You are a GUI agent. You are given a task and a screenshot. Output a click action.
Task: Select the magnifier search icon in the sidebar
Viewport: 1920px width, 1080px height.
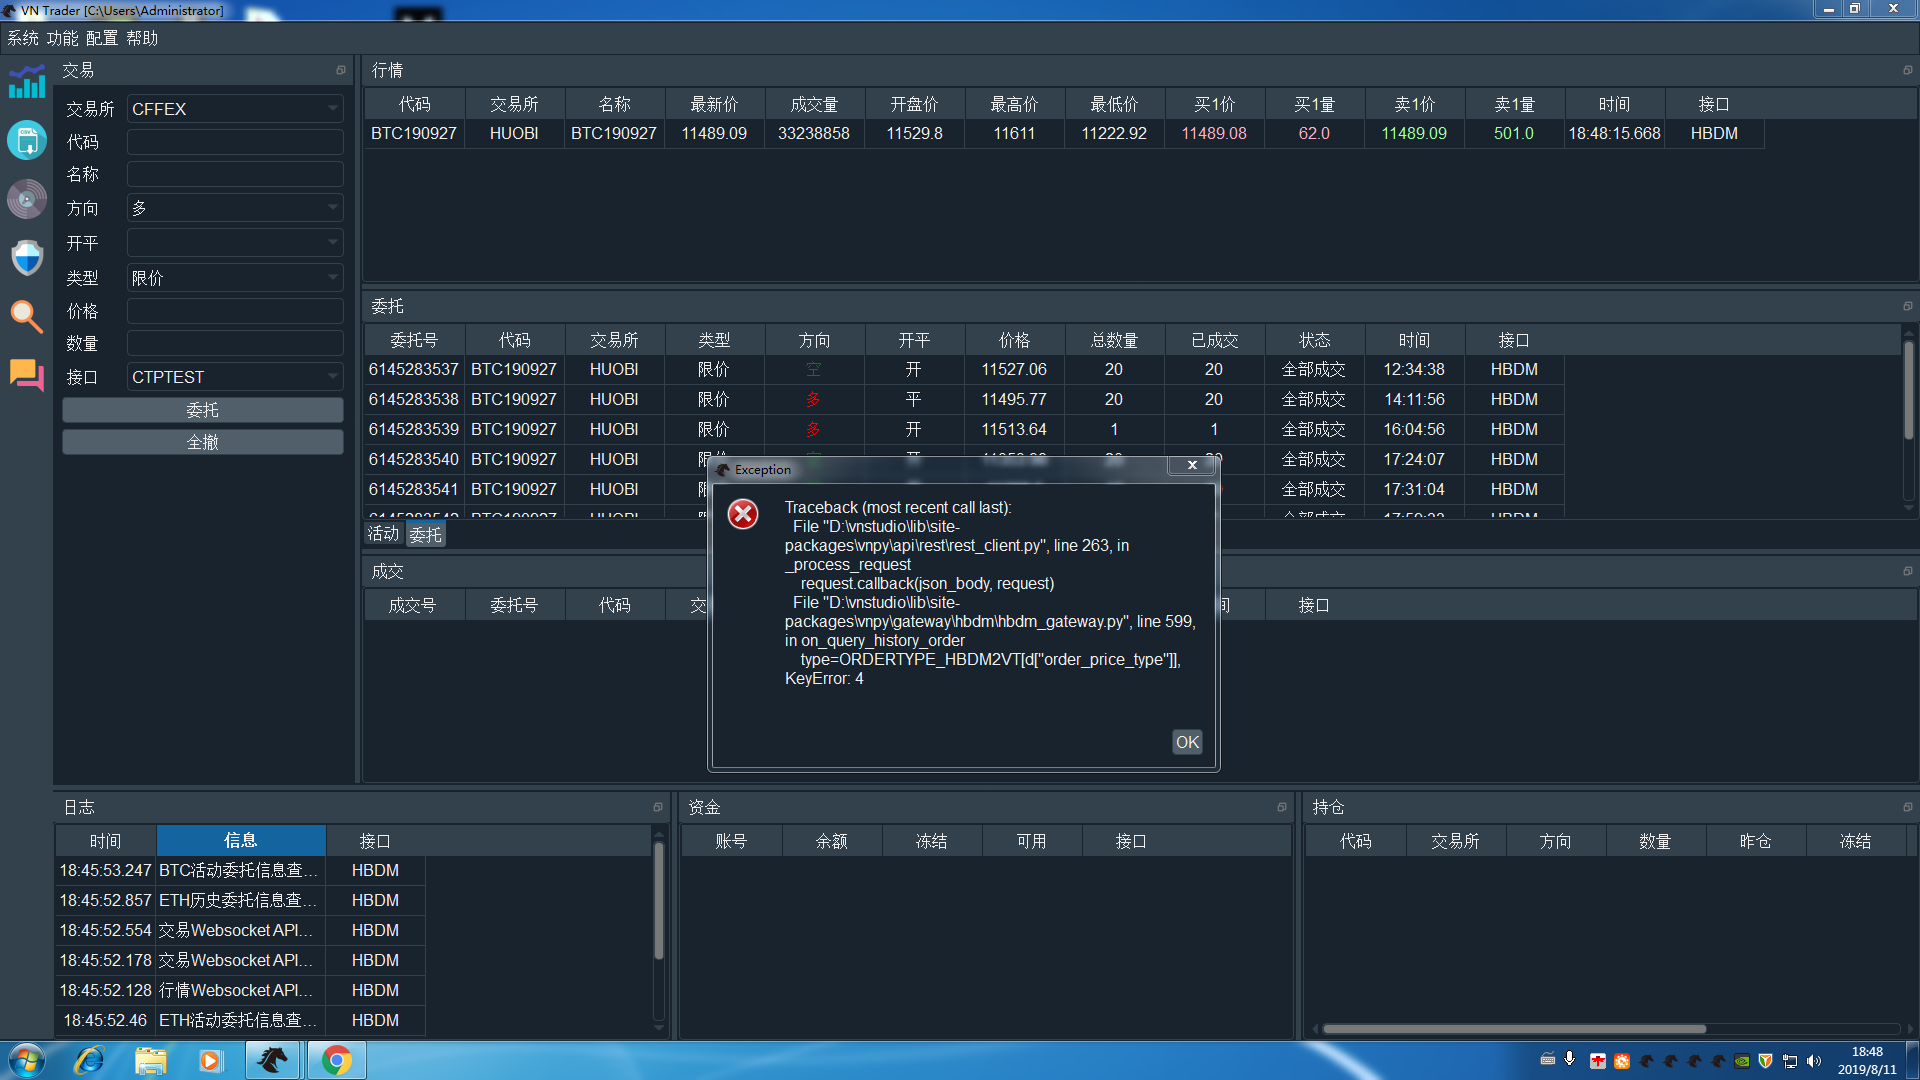27,316
